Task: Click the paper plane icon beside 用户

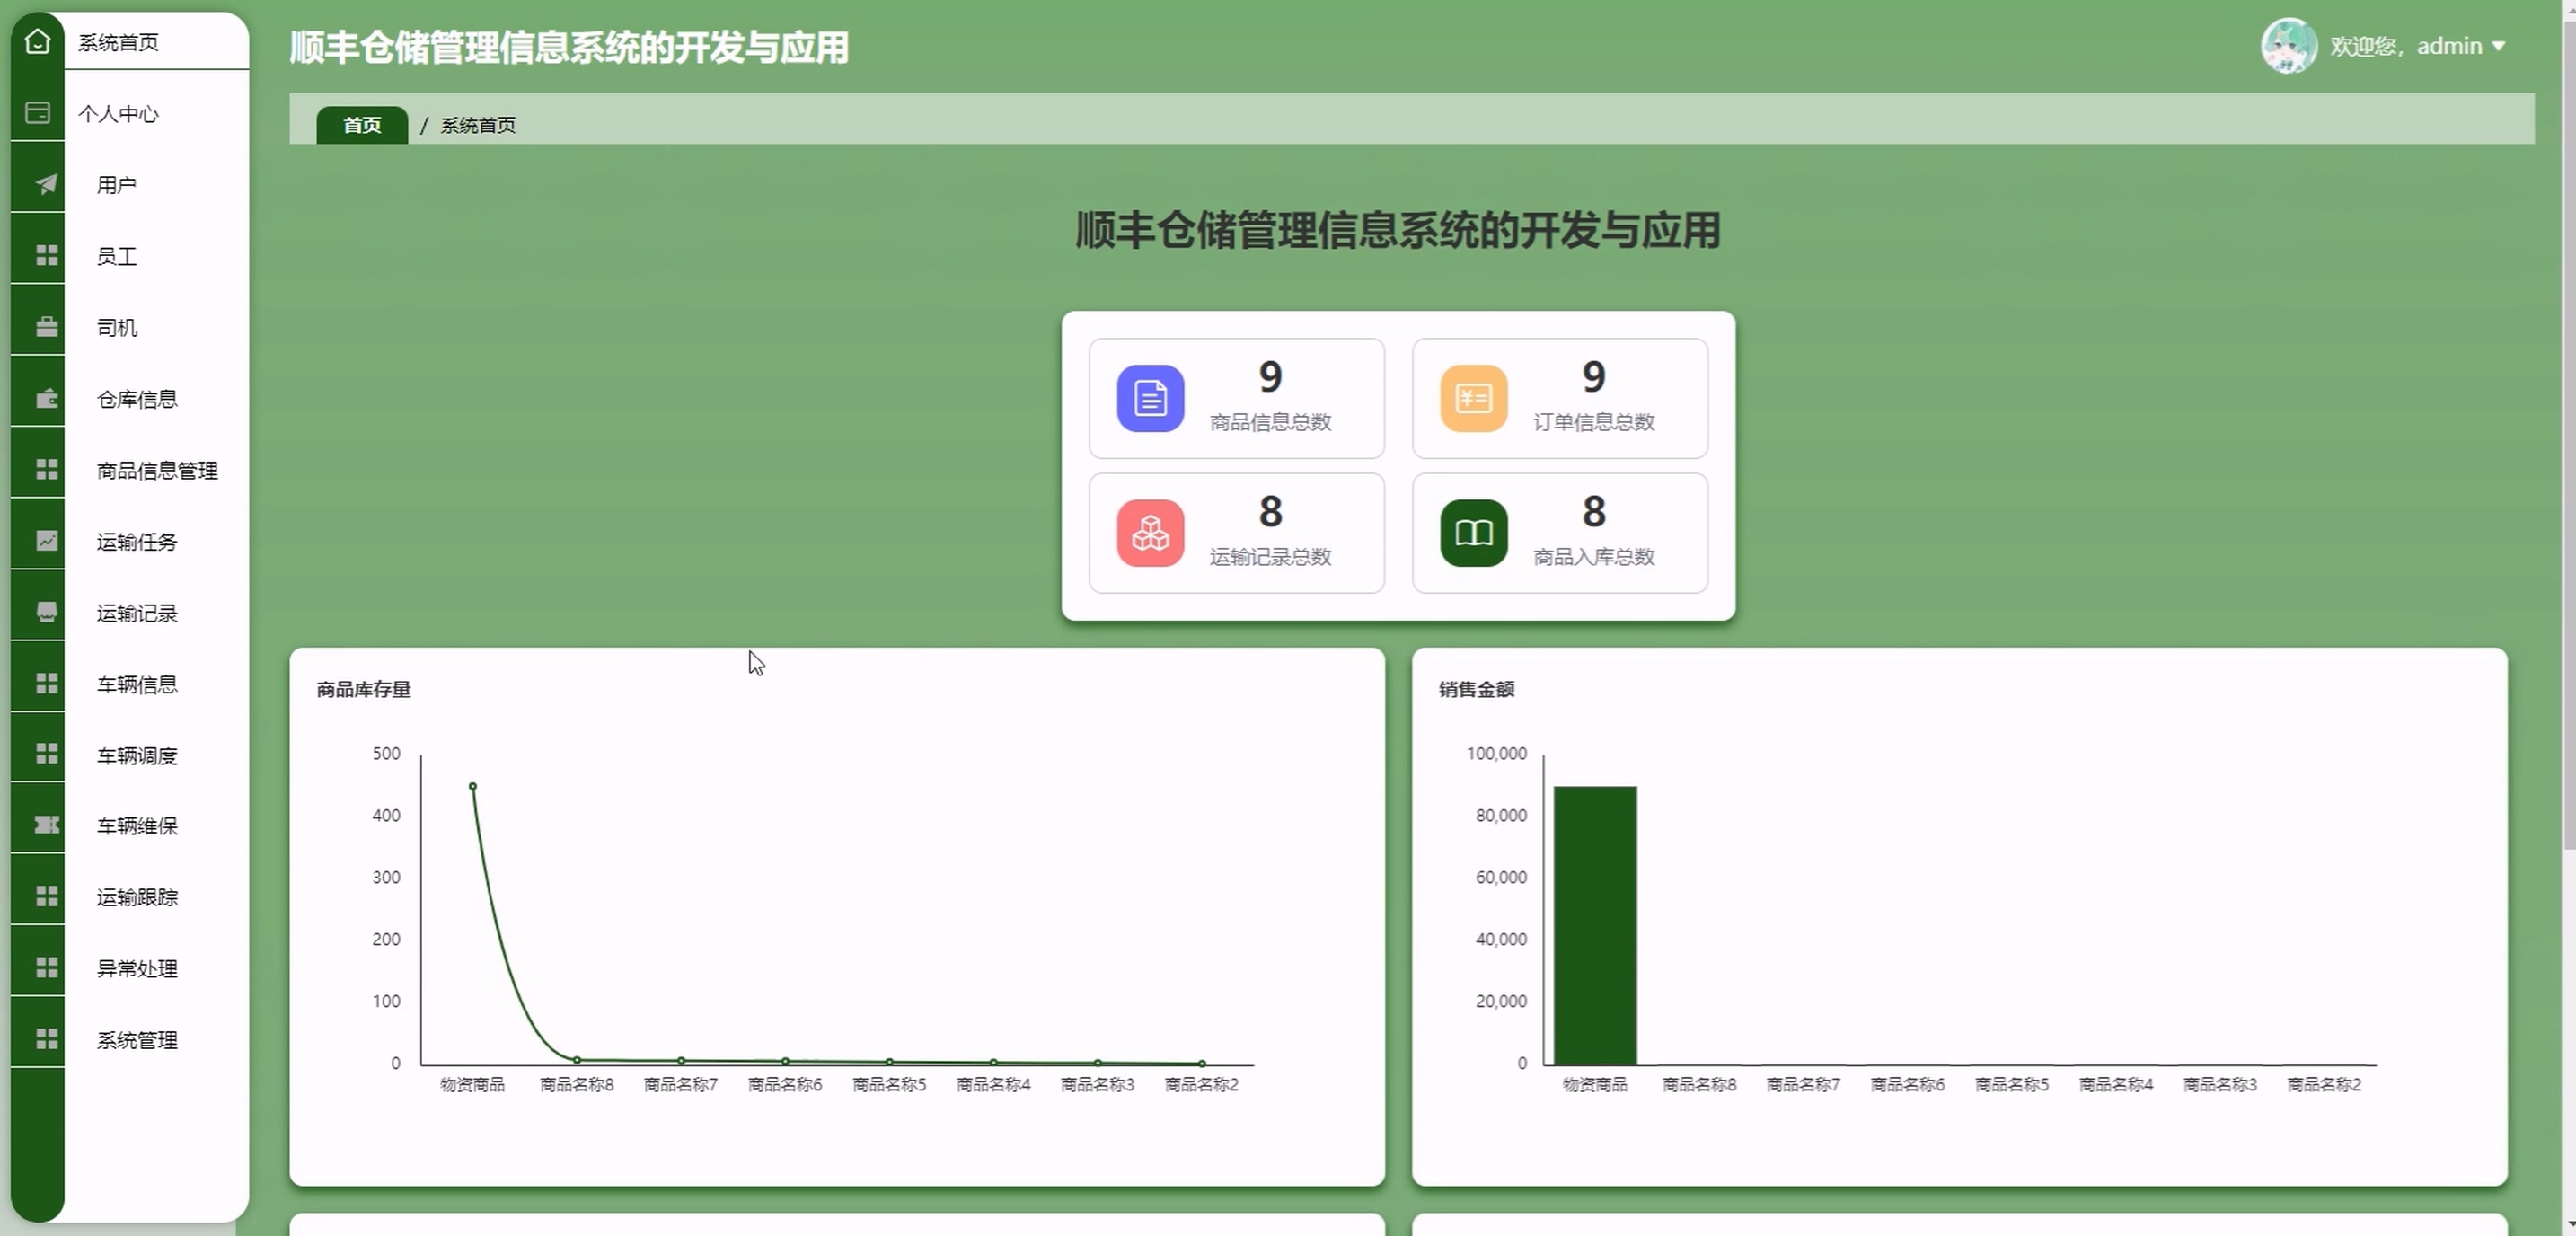Action: click(x=46, y=184)
